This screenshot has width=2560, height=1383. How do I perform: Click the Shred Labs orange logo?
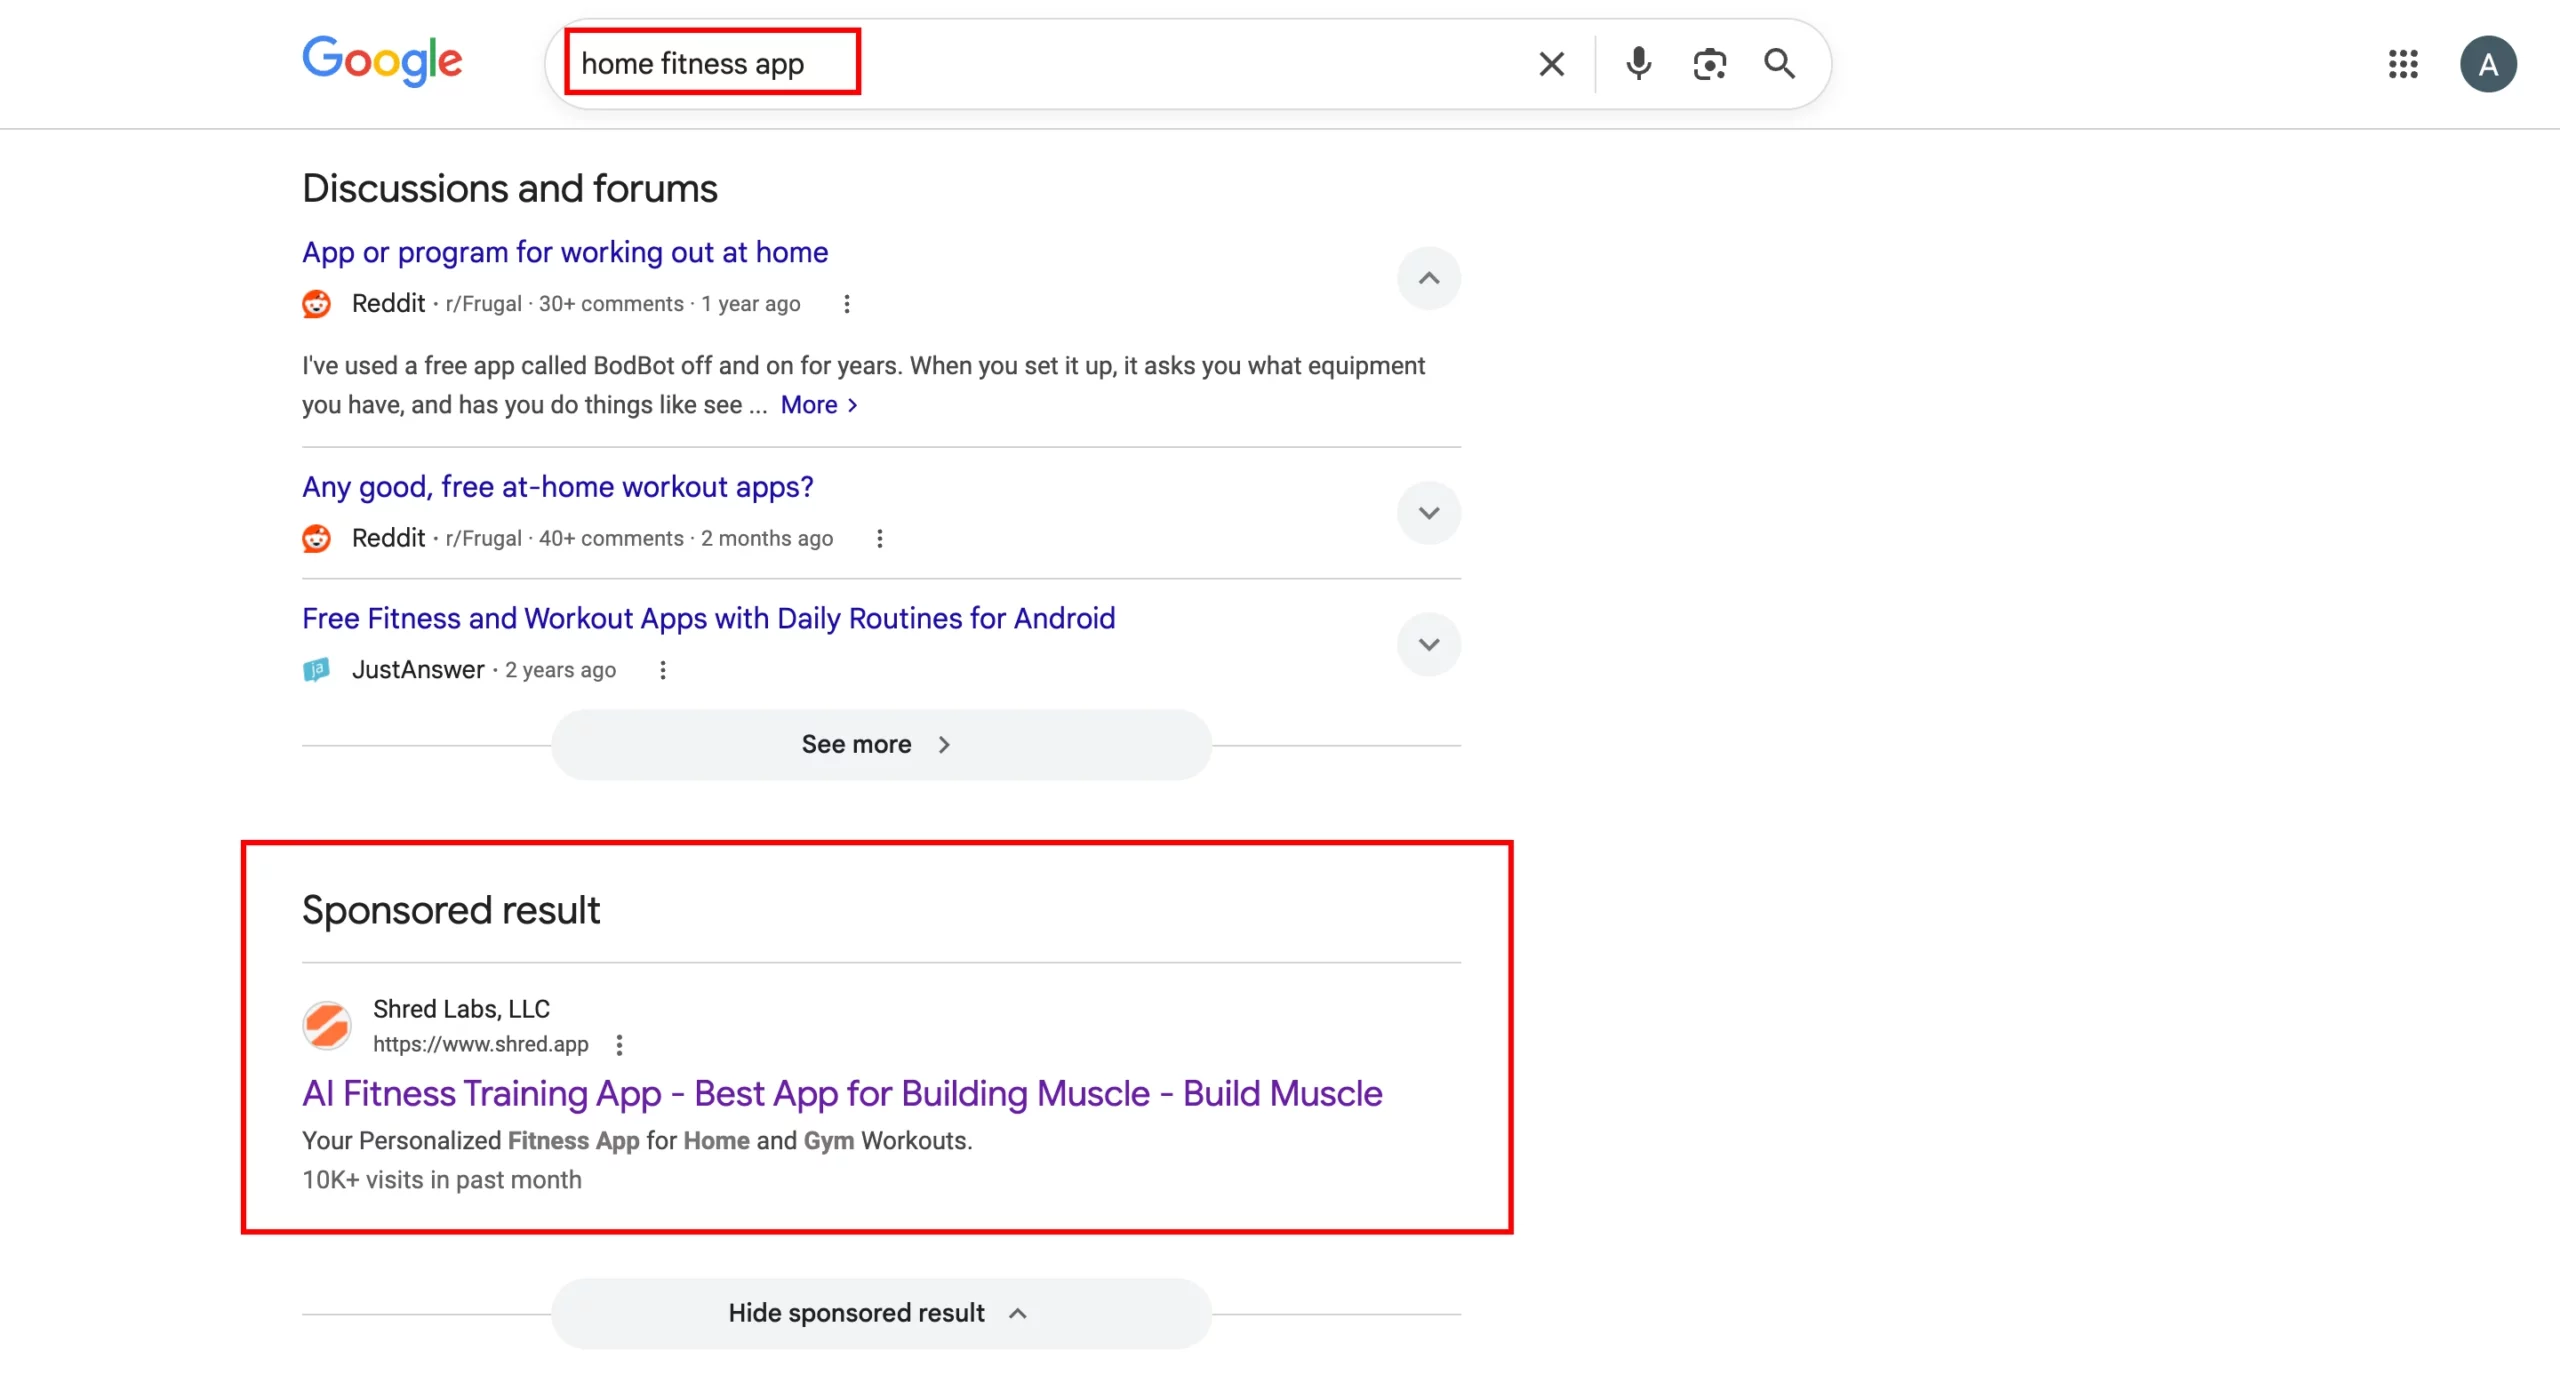327,1025
